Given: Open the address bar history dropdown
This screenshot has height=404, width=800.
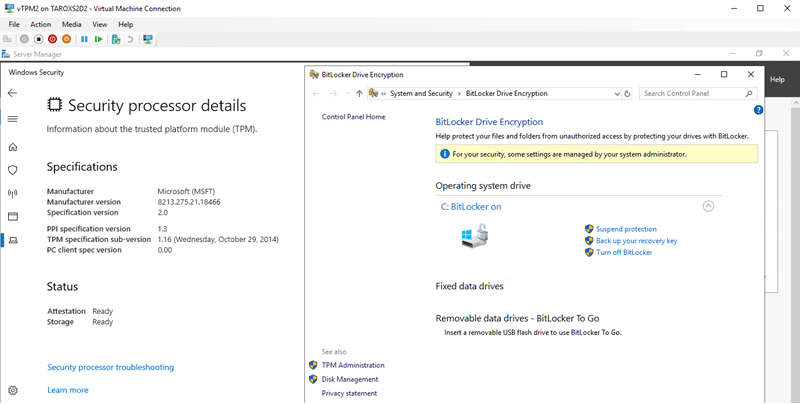Looking at the screenshot, I should (x=617, y=94).
